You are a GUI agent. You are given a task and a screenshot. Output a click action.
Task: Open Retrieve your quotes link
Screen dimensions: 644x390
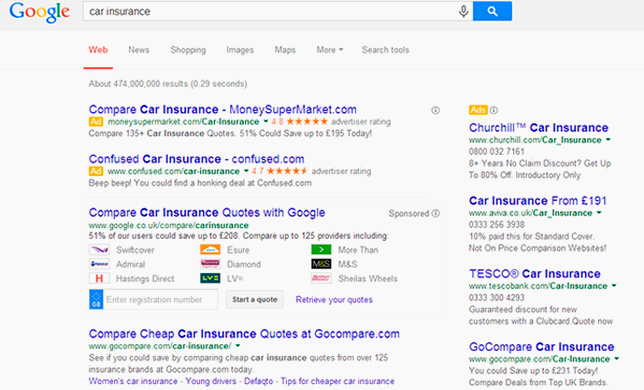[334, 300]
